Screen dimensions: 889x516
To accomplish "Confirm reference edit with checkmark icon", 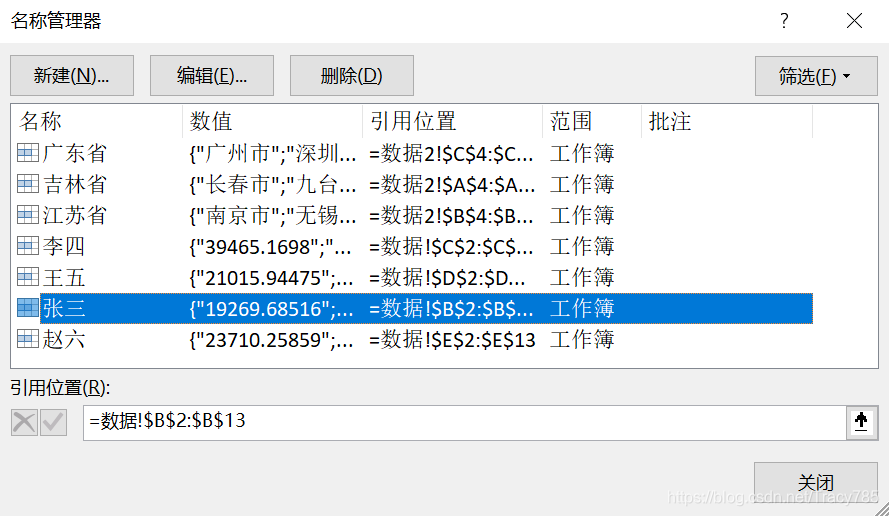I will [54, 422].
